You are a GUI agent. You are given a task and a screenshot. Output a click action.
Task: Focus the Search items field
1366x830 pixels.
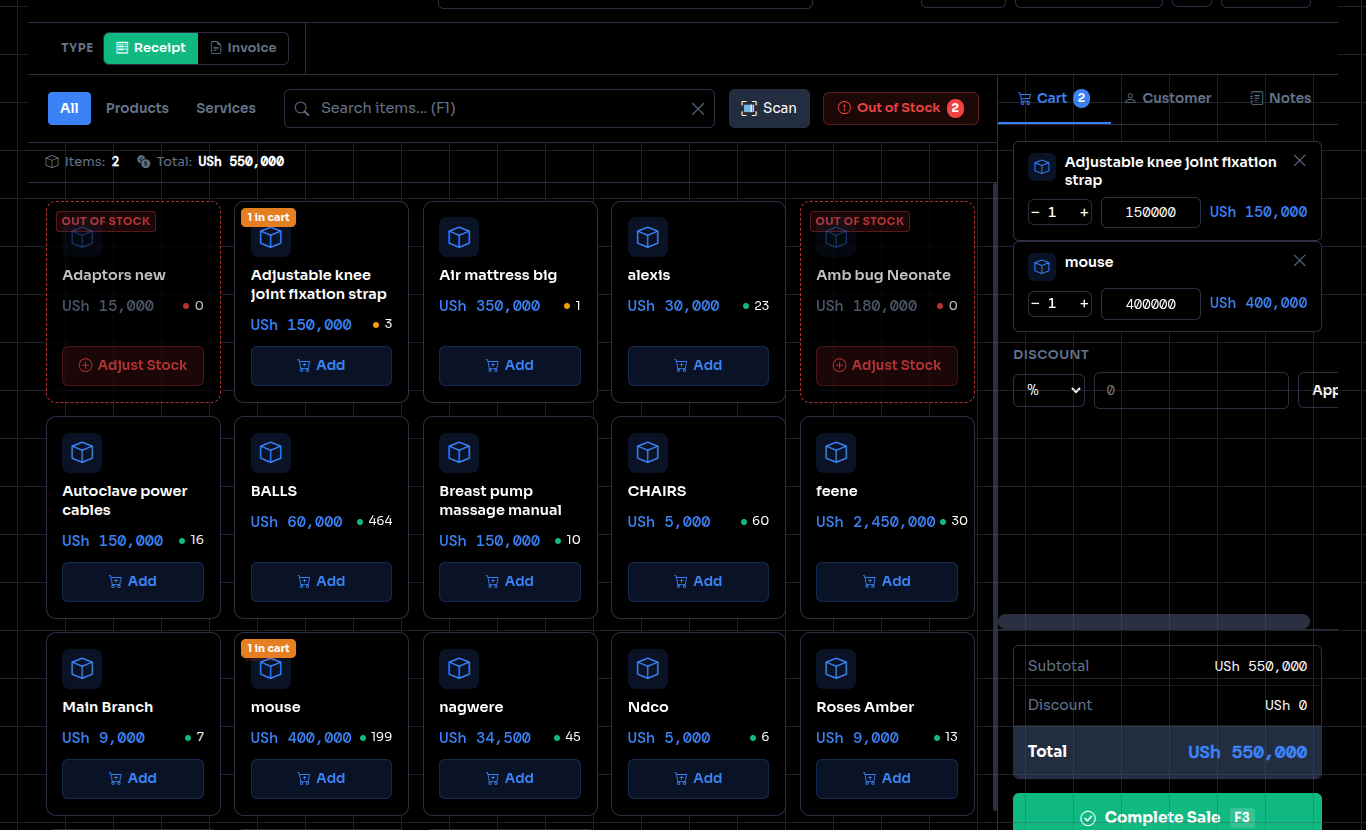499,108
